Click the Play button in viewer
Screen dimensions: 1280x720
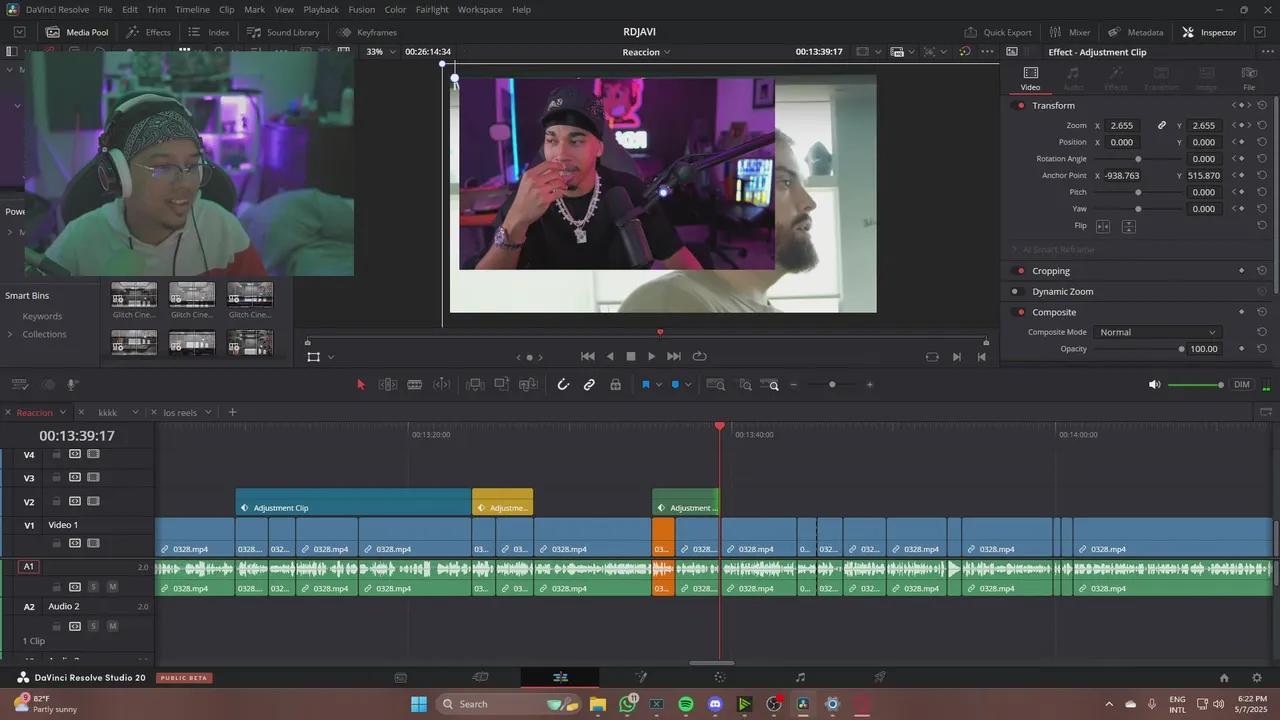tap(652, 356)
